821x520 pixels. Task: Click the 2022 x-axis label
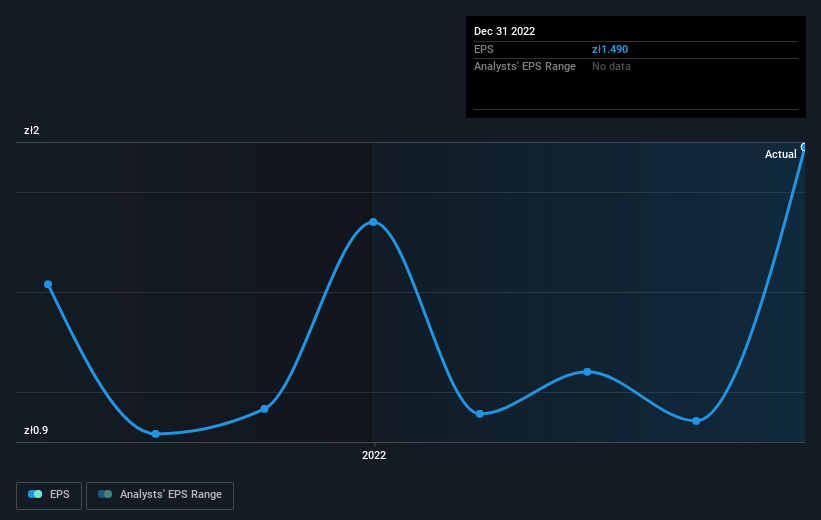click(x=374, y=455)
